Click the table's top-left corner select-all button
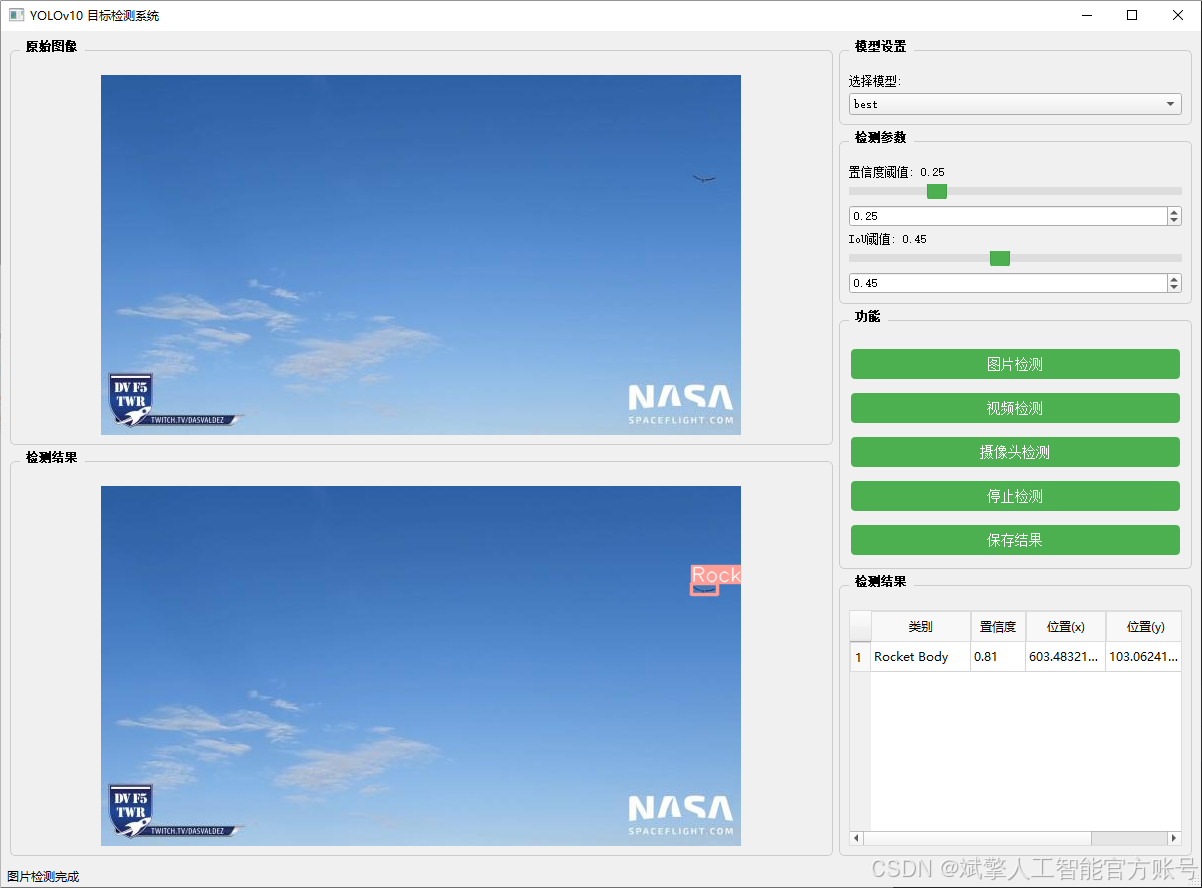This screenshot has height=888, width=1202. 860,627
